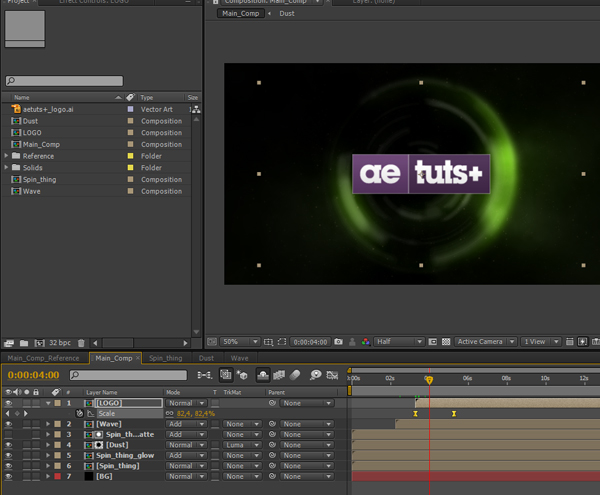Hide the Spin_thing_glow layer
This screenshot has height=495, width=600.
(x=8, y=455)
